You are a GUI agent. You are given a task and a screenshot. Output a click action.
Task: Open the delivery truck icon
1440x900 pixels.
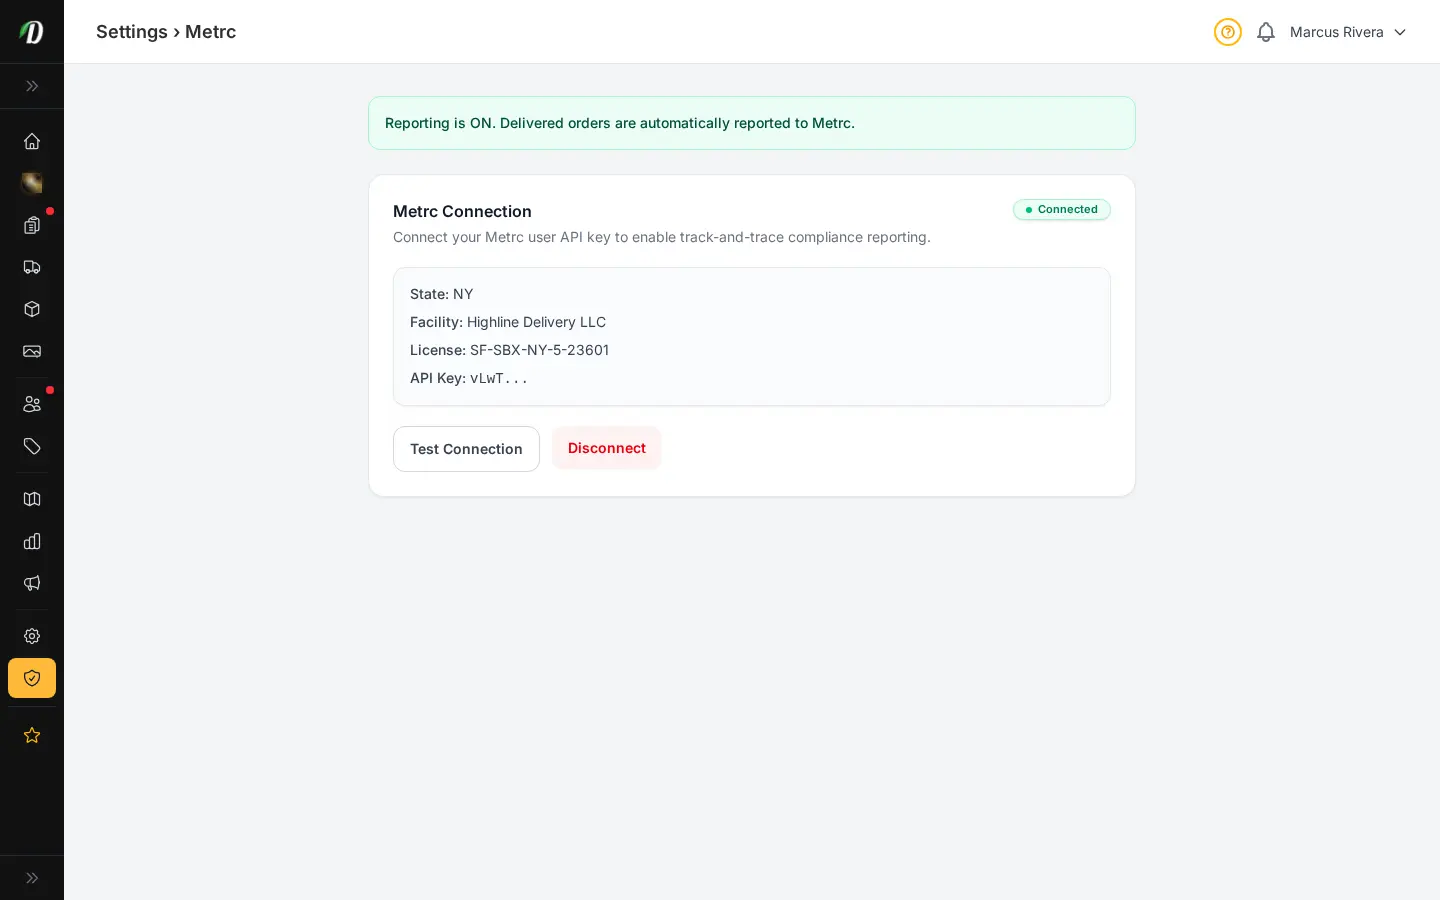pyautogui.click(x=32, y=267)
